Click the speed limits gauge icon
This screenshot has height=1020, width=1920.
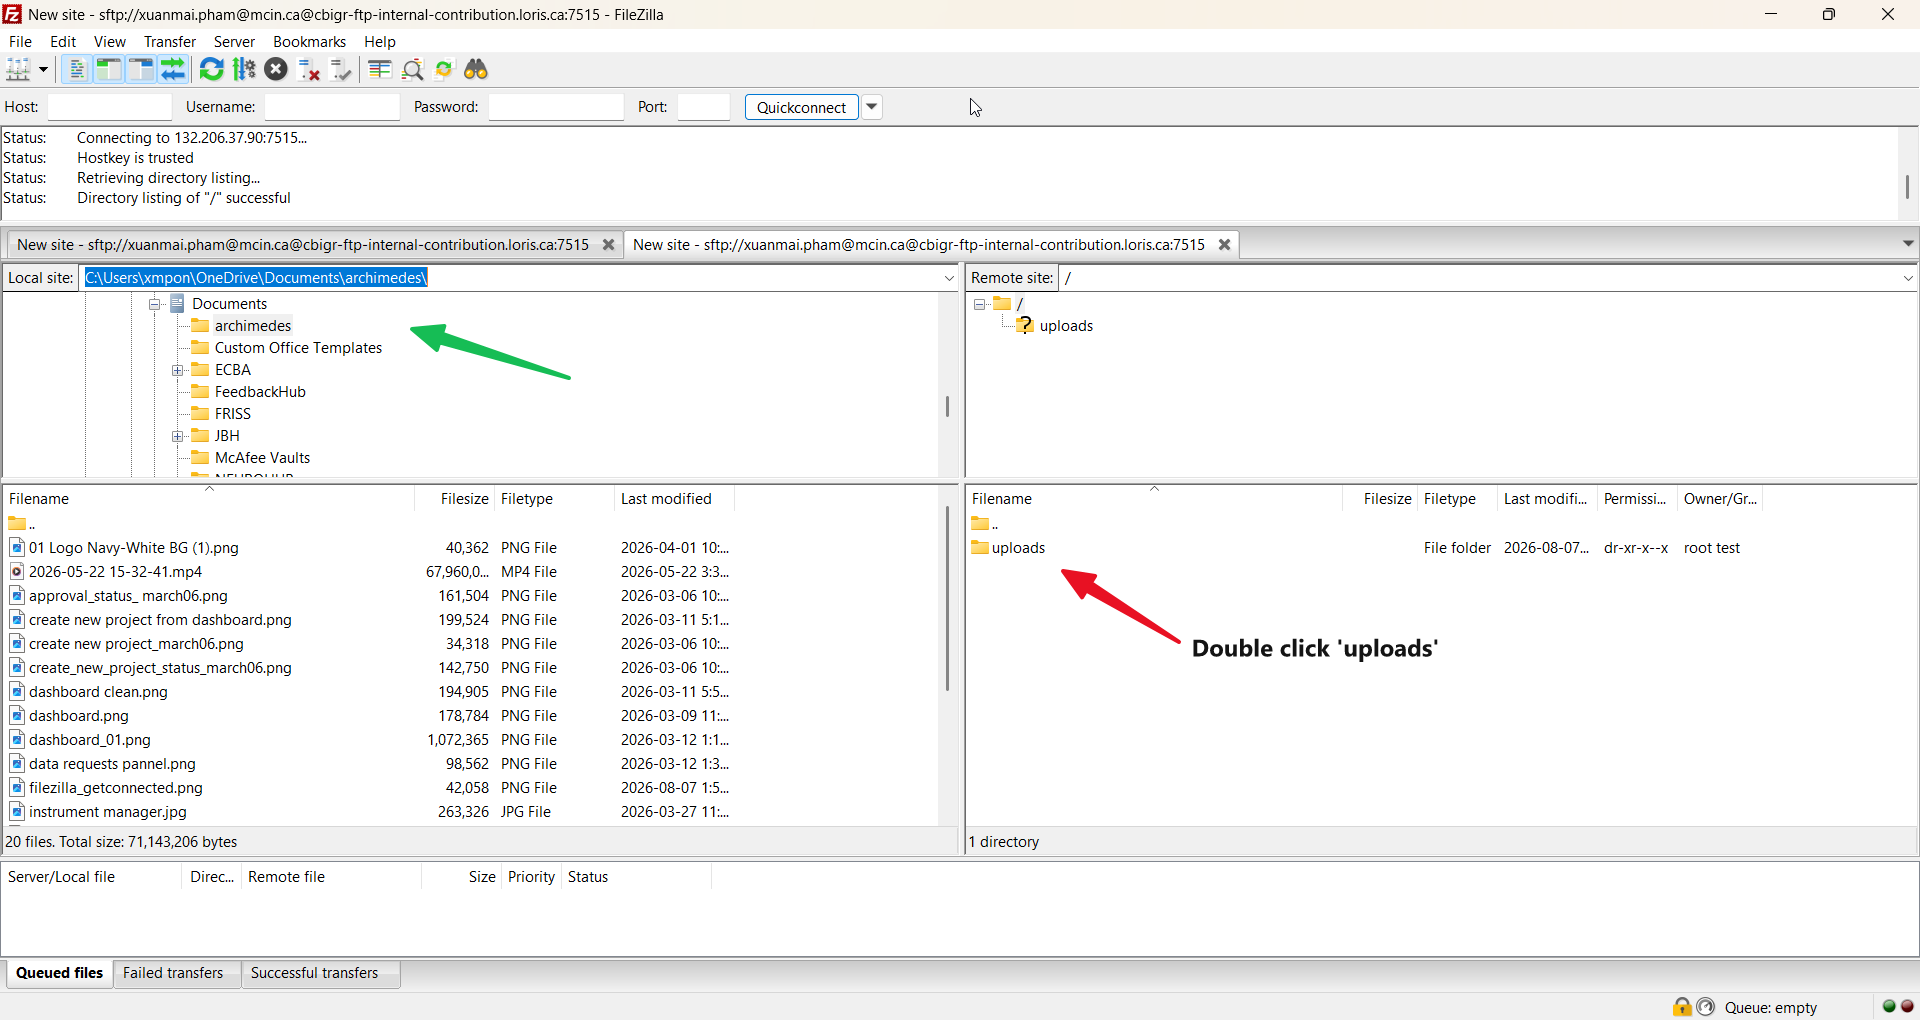(1706, 1007)
